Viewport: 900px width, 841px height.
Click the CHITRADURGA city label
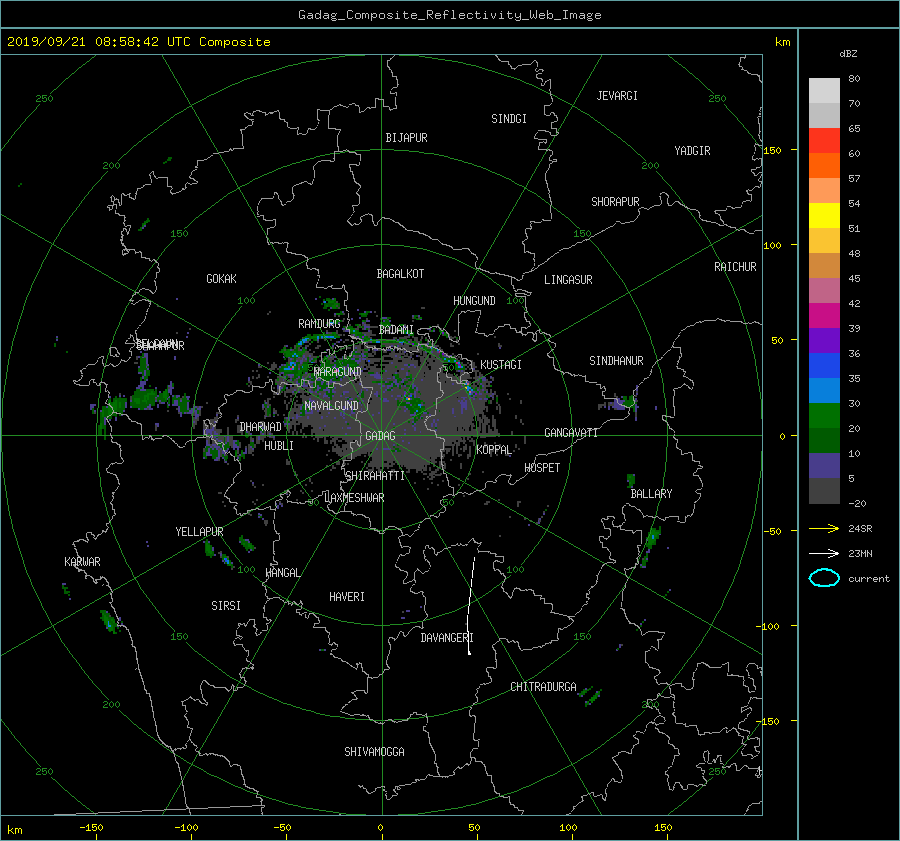click(x=543, y=687)
